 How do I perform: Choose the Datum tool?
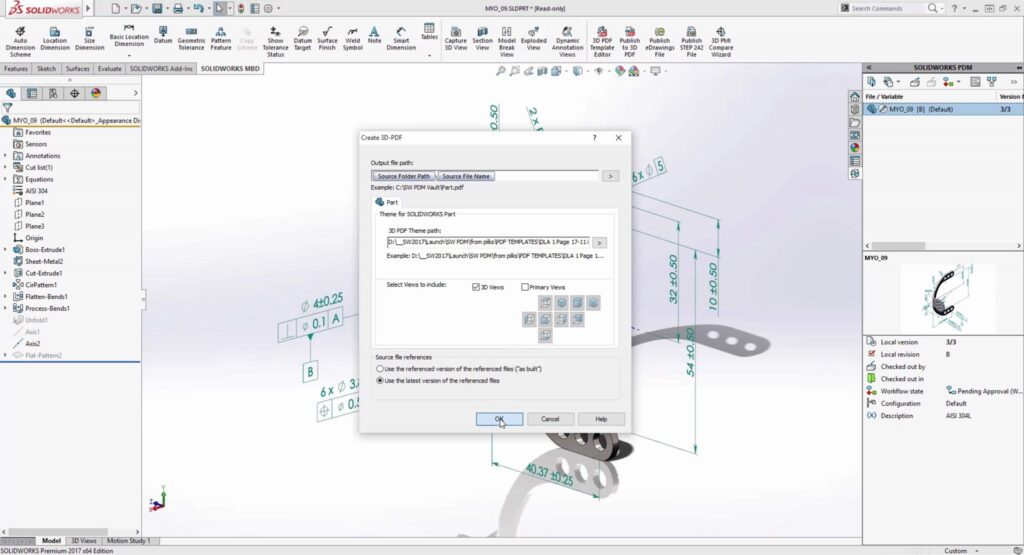click(x=163, y=36)
